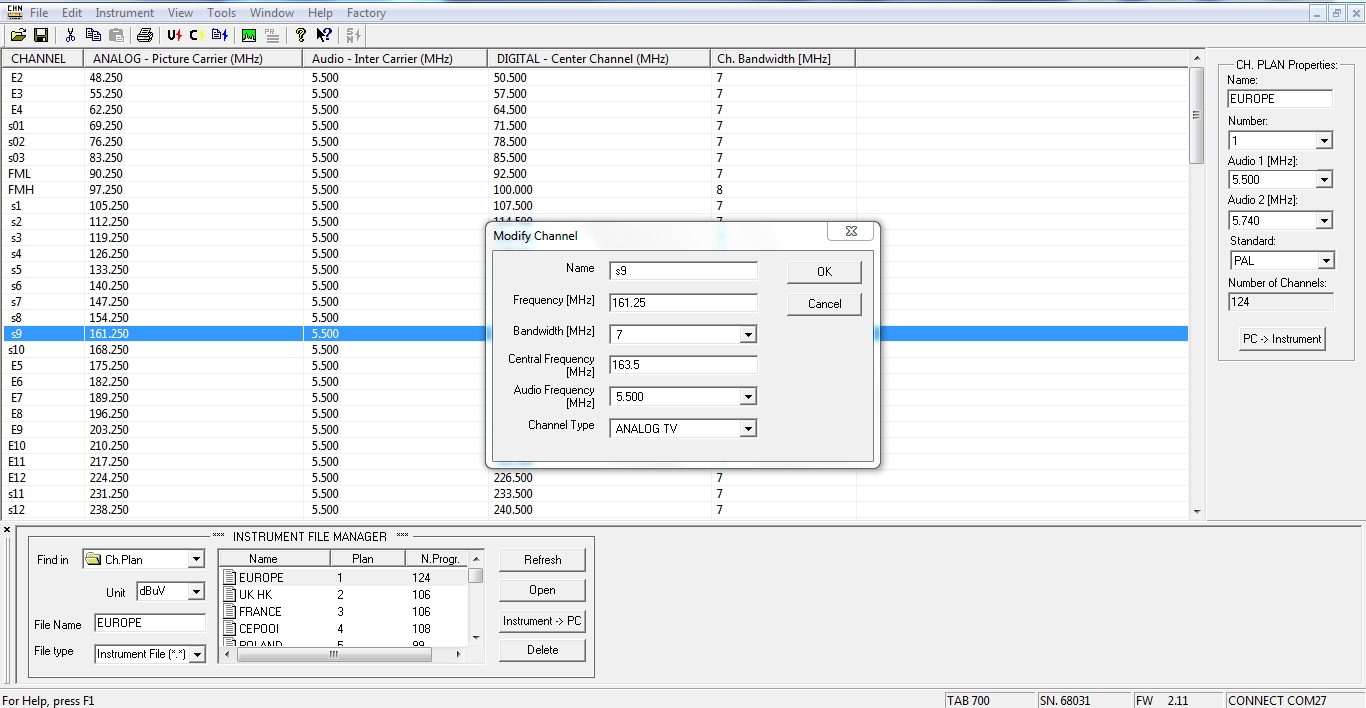Open the View menu
Screen dimensions: 1366x708
(181, 13)
